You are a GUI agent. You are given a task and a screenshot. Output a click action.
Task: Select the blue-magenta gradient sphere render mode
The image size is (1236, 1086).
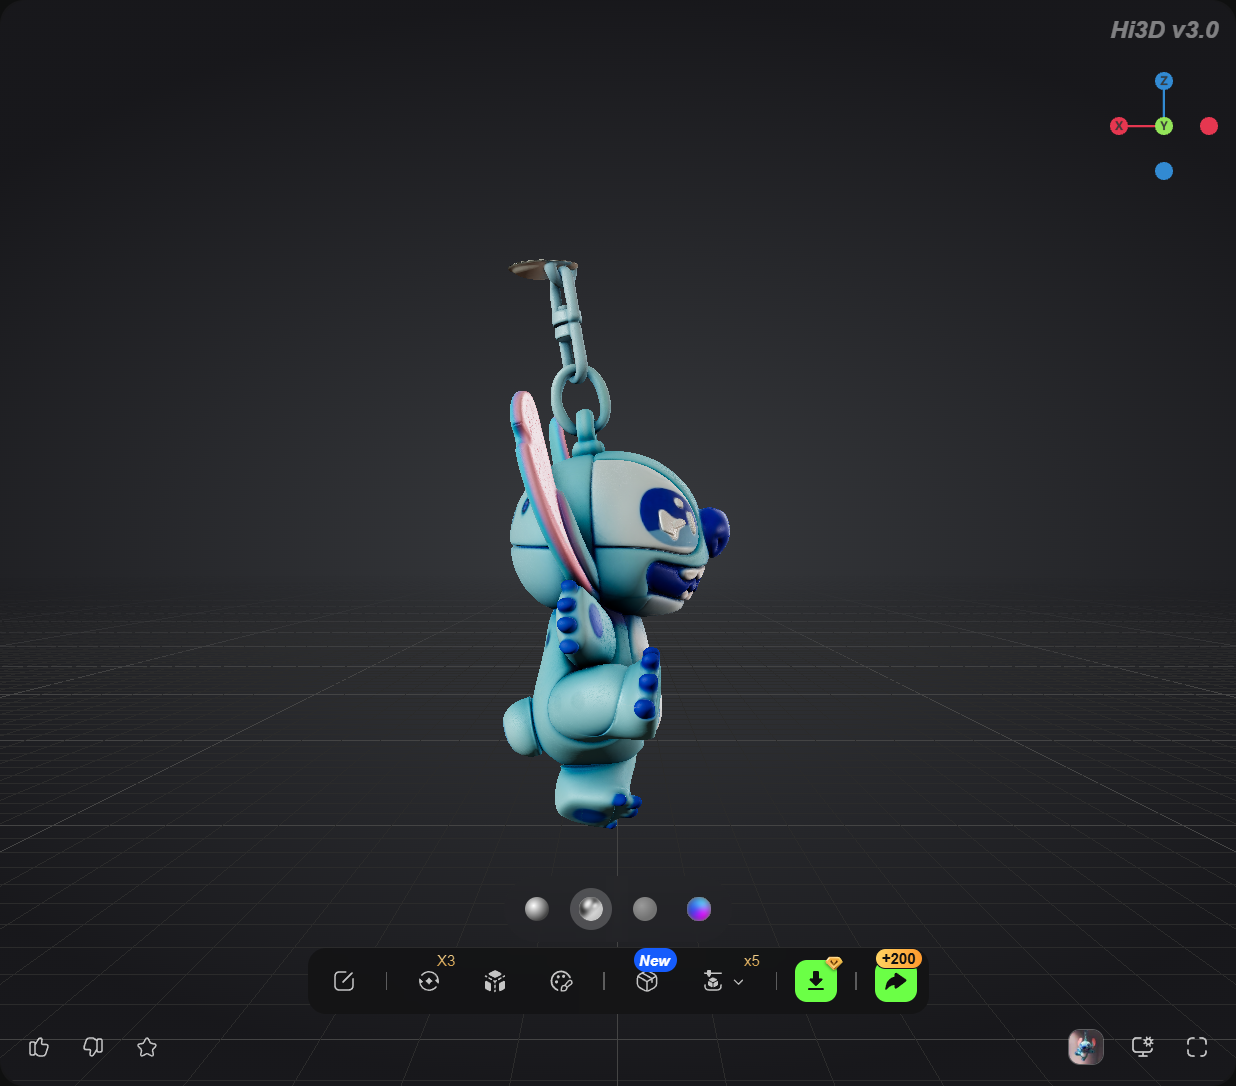[699, 908]
